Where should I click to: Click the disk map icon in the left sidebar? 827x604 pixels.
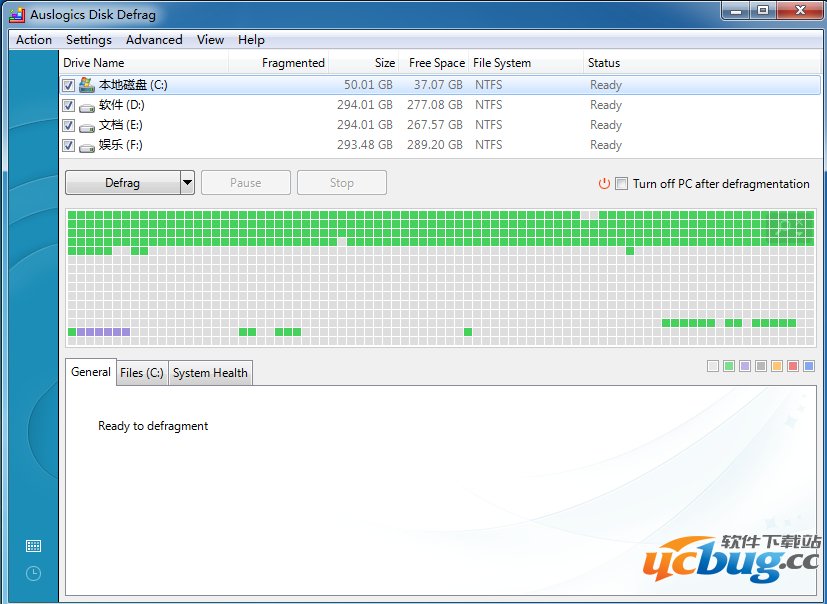(32, 546)
